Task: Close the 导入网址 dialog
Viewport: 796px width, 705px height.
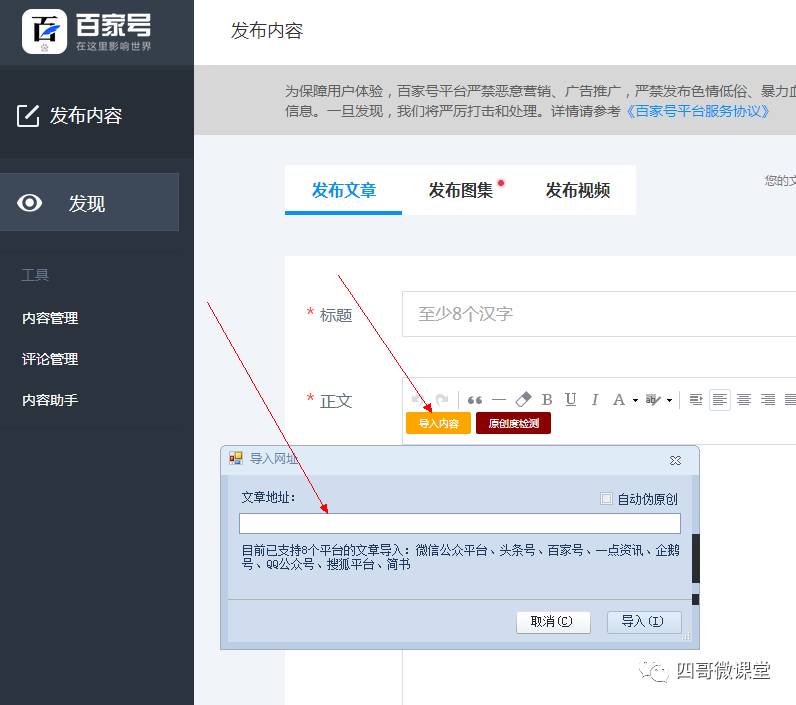Action: [x=675, y=460]
